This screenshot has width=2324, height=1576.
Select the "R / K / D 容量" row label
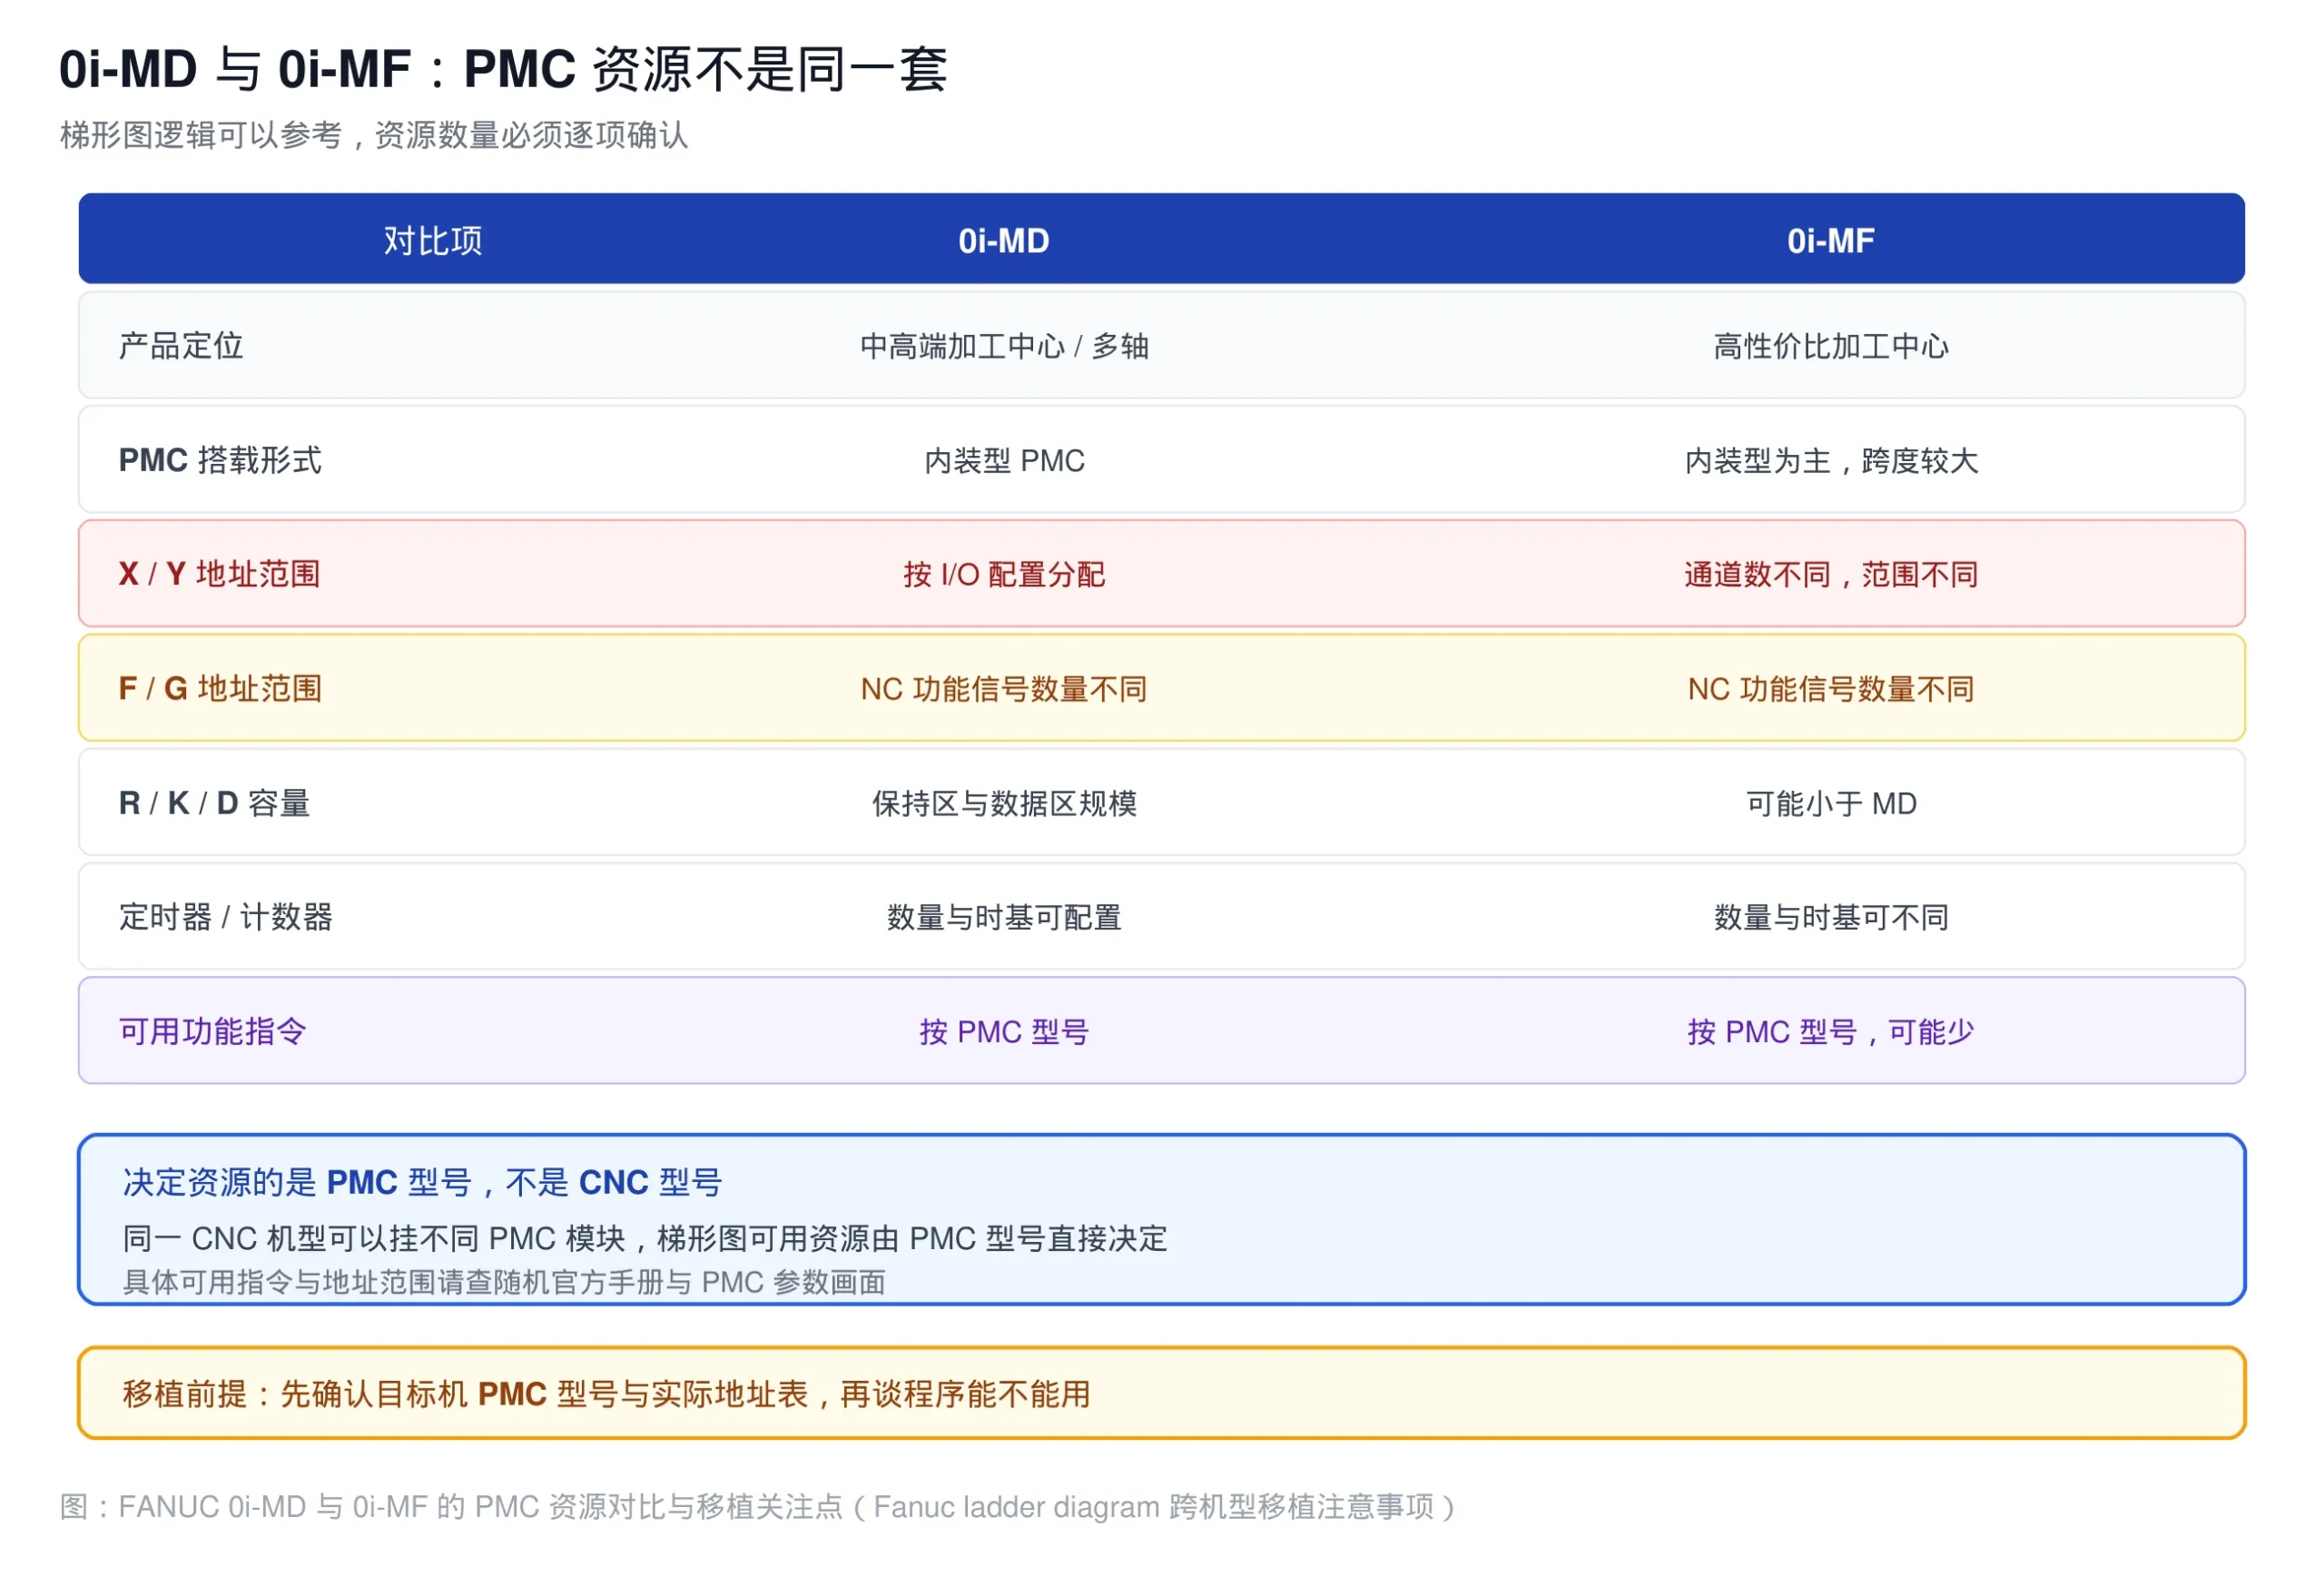pos(214,803)
